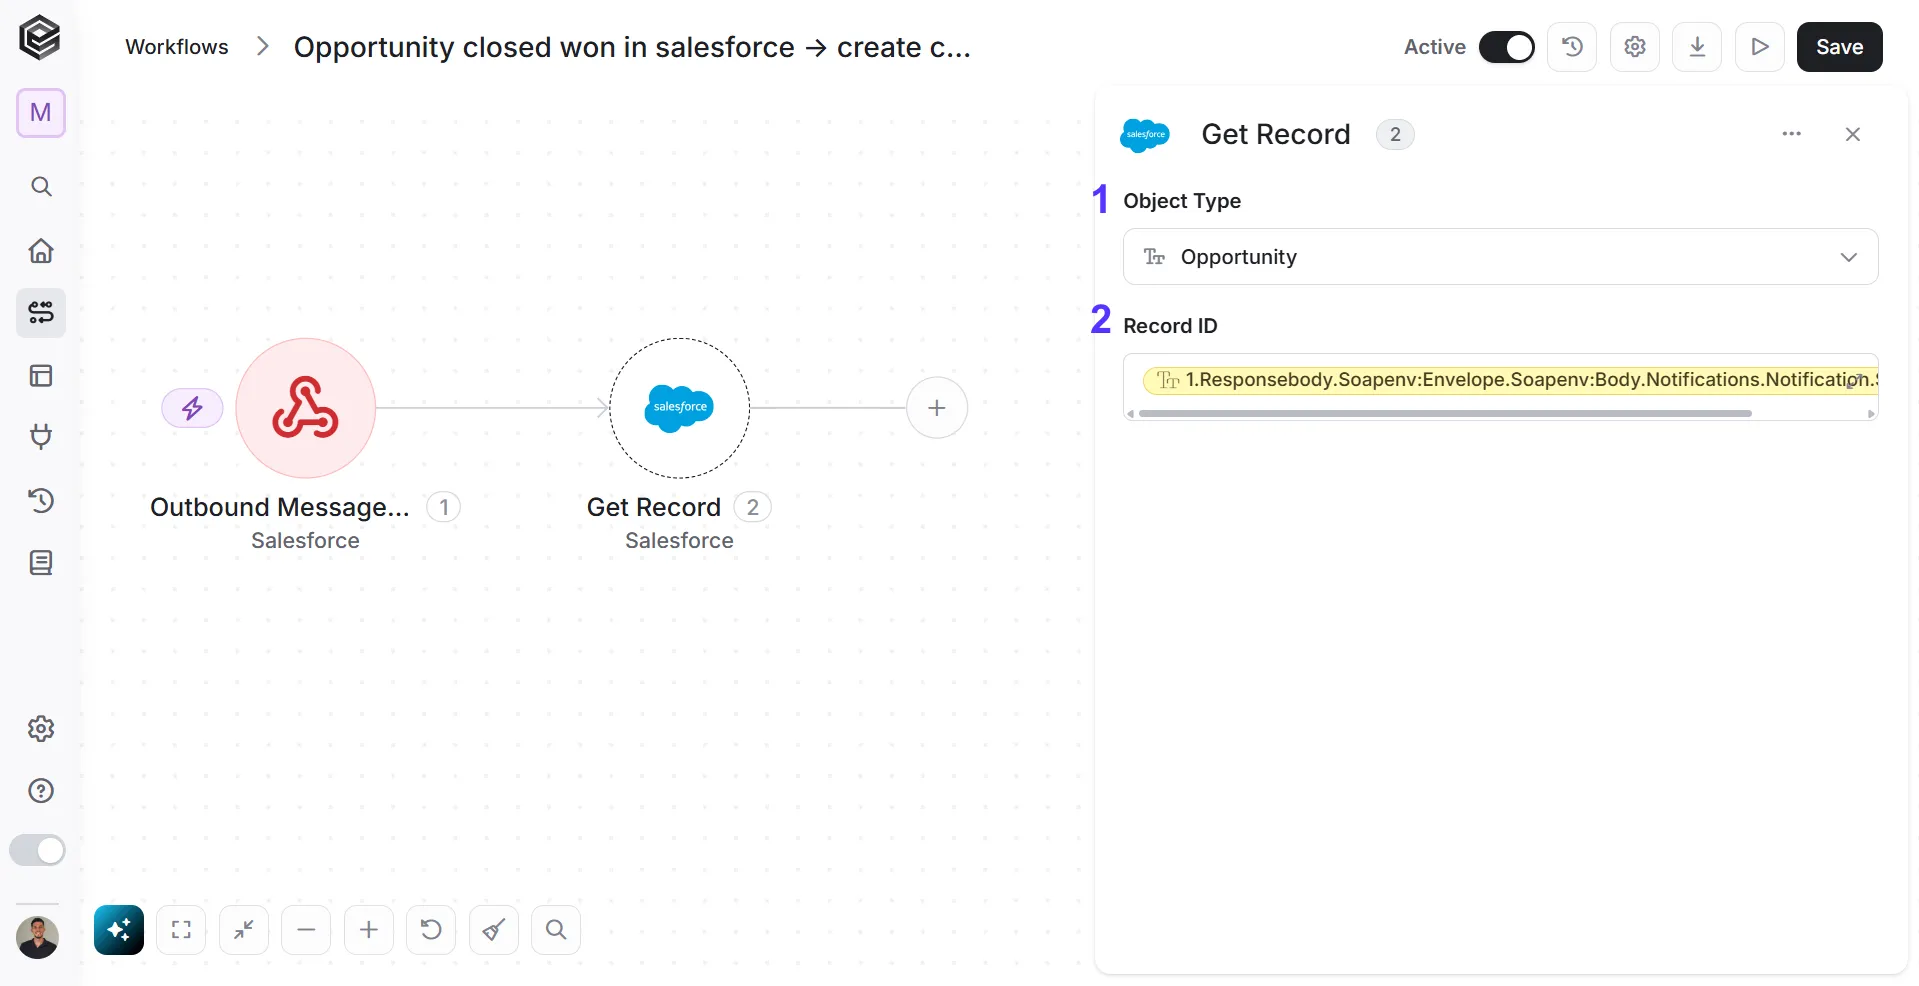Select the Get Record Salesforce node
Screen dimensions: 1919x986
pos(680,408)
